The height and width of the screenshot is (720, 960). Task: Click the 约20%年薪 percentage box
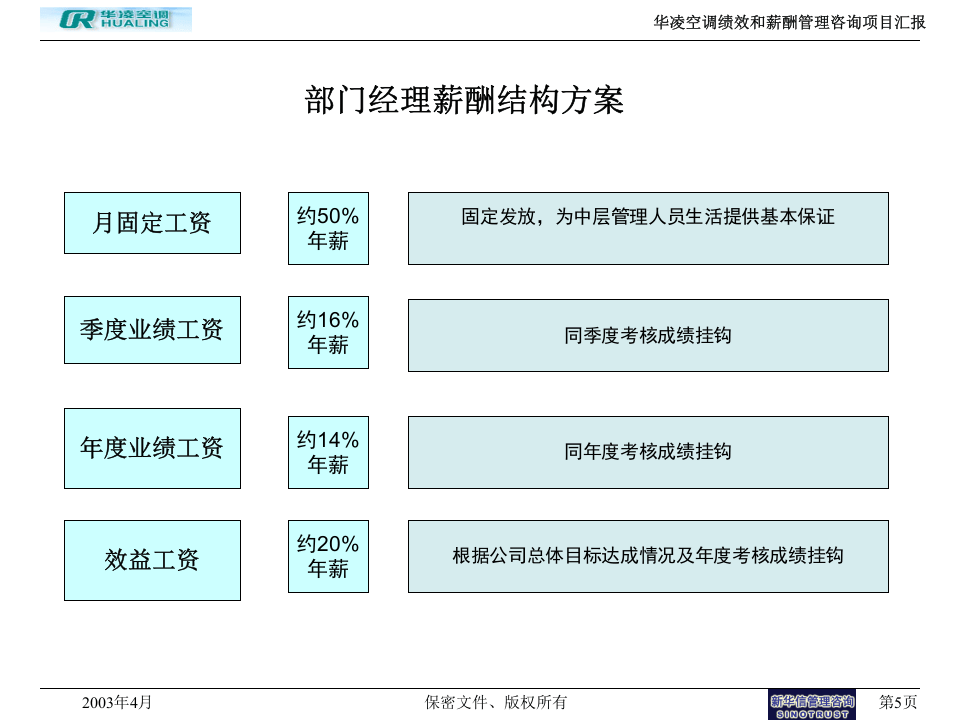(x=327, y=557)
